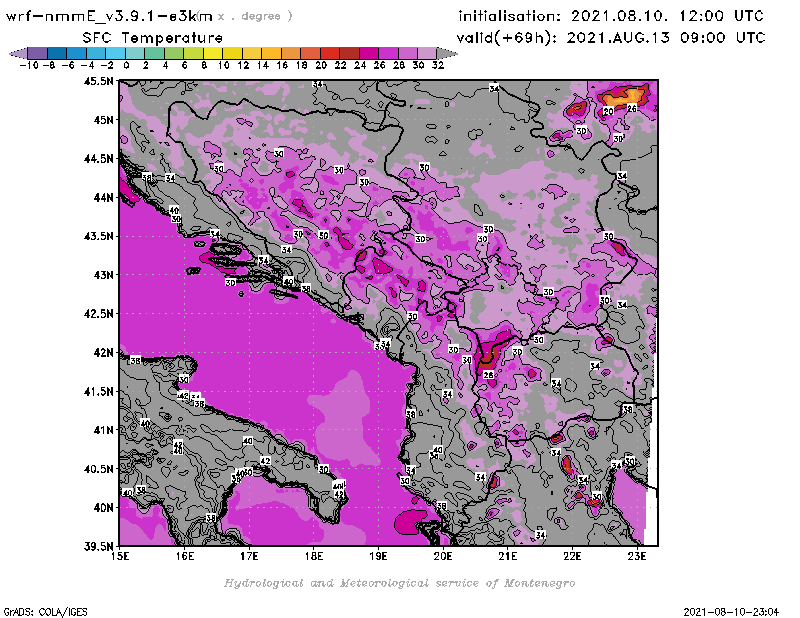
Task: Click the longitude label '19E'
Action: pyautogui.click(x=378, y=556)
